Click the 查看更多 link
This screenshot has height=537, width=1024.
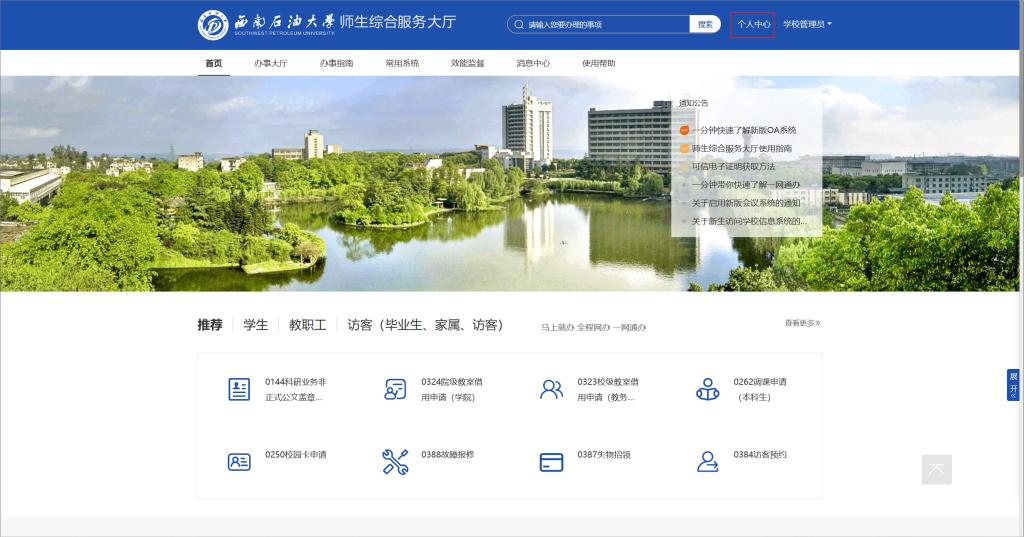(803, 323)
